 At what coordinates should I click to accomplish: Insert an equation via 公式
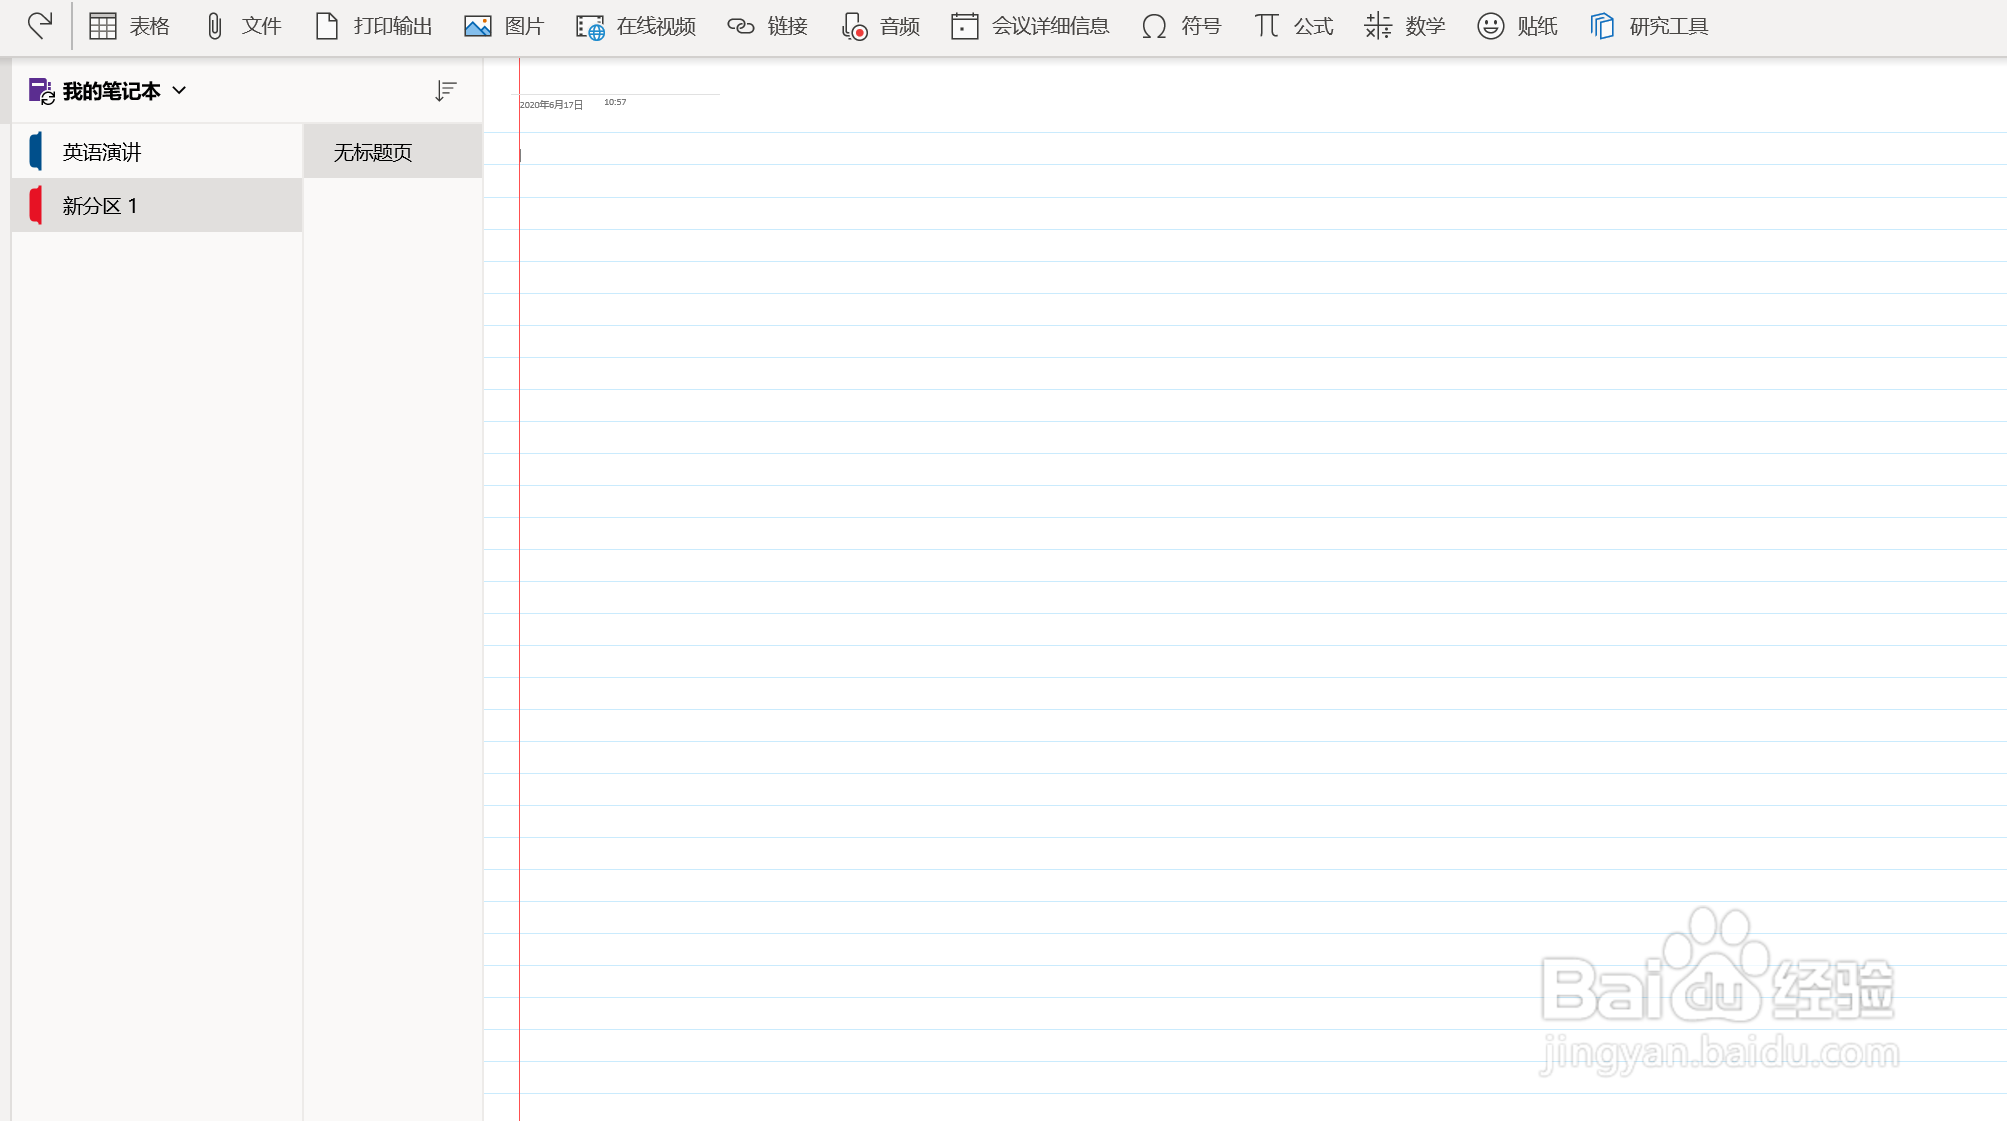point(1293,26)
